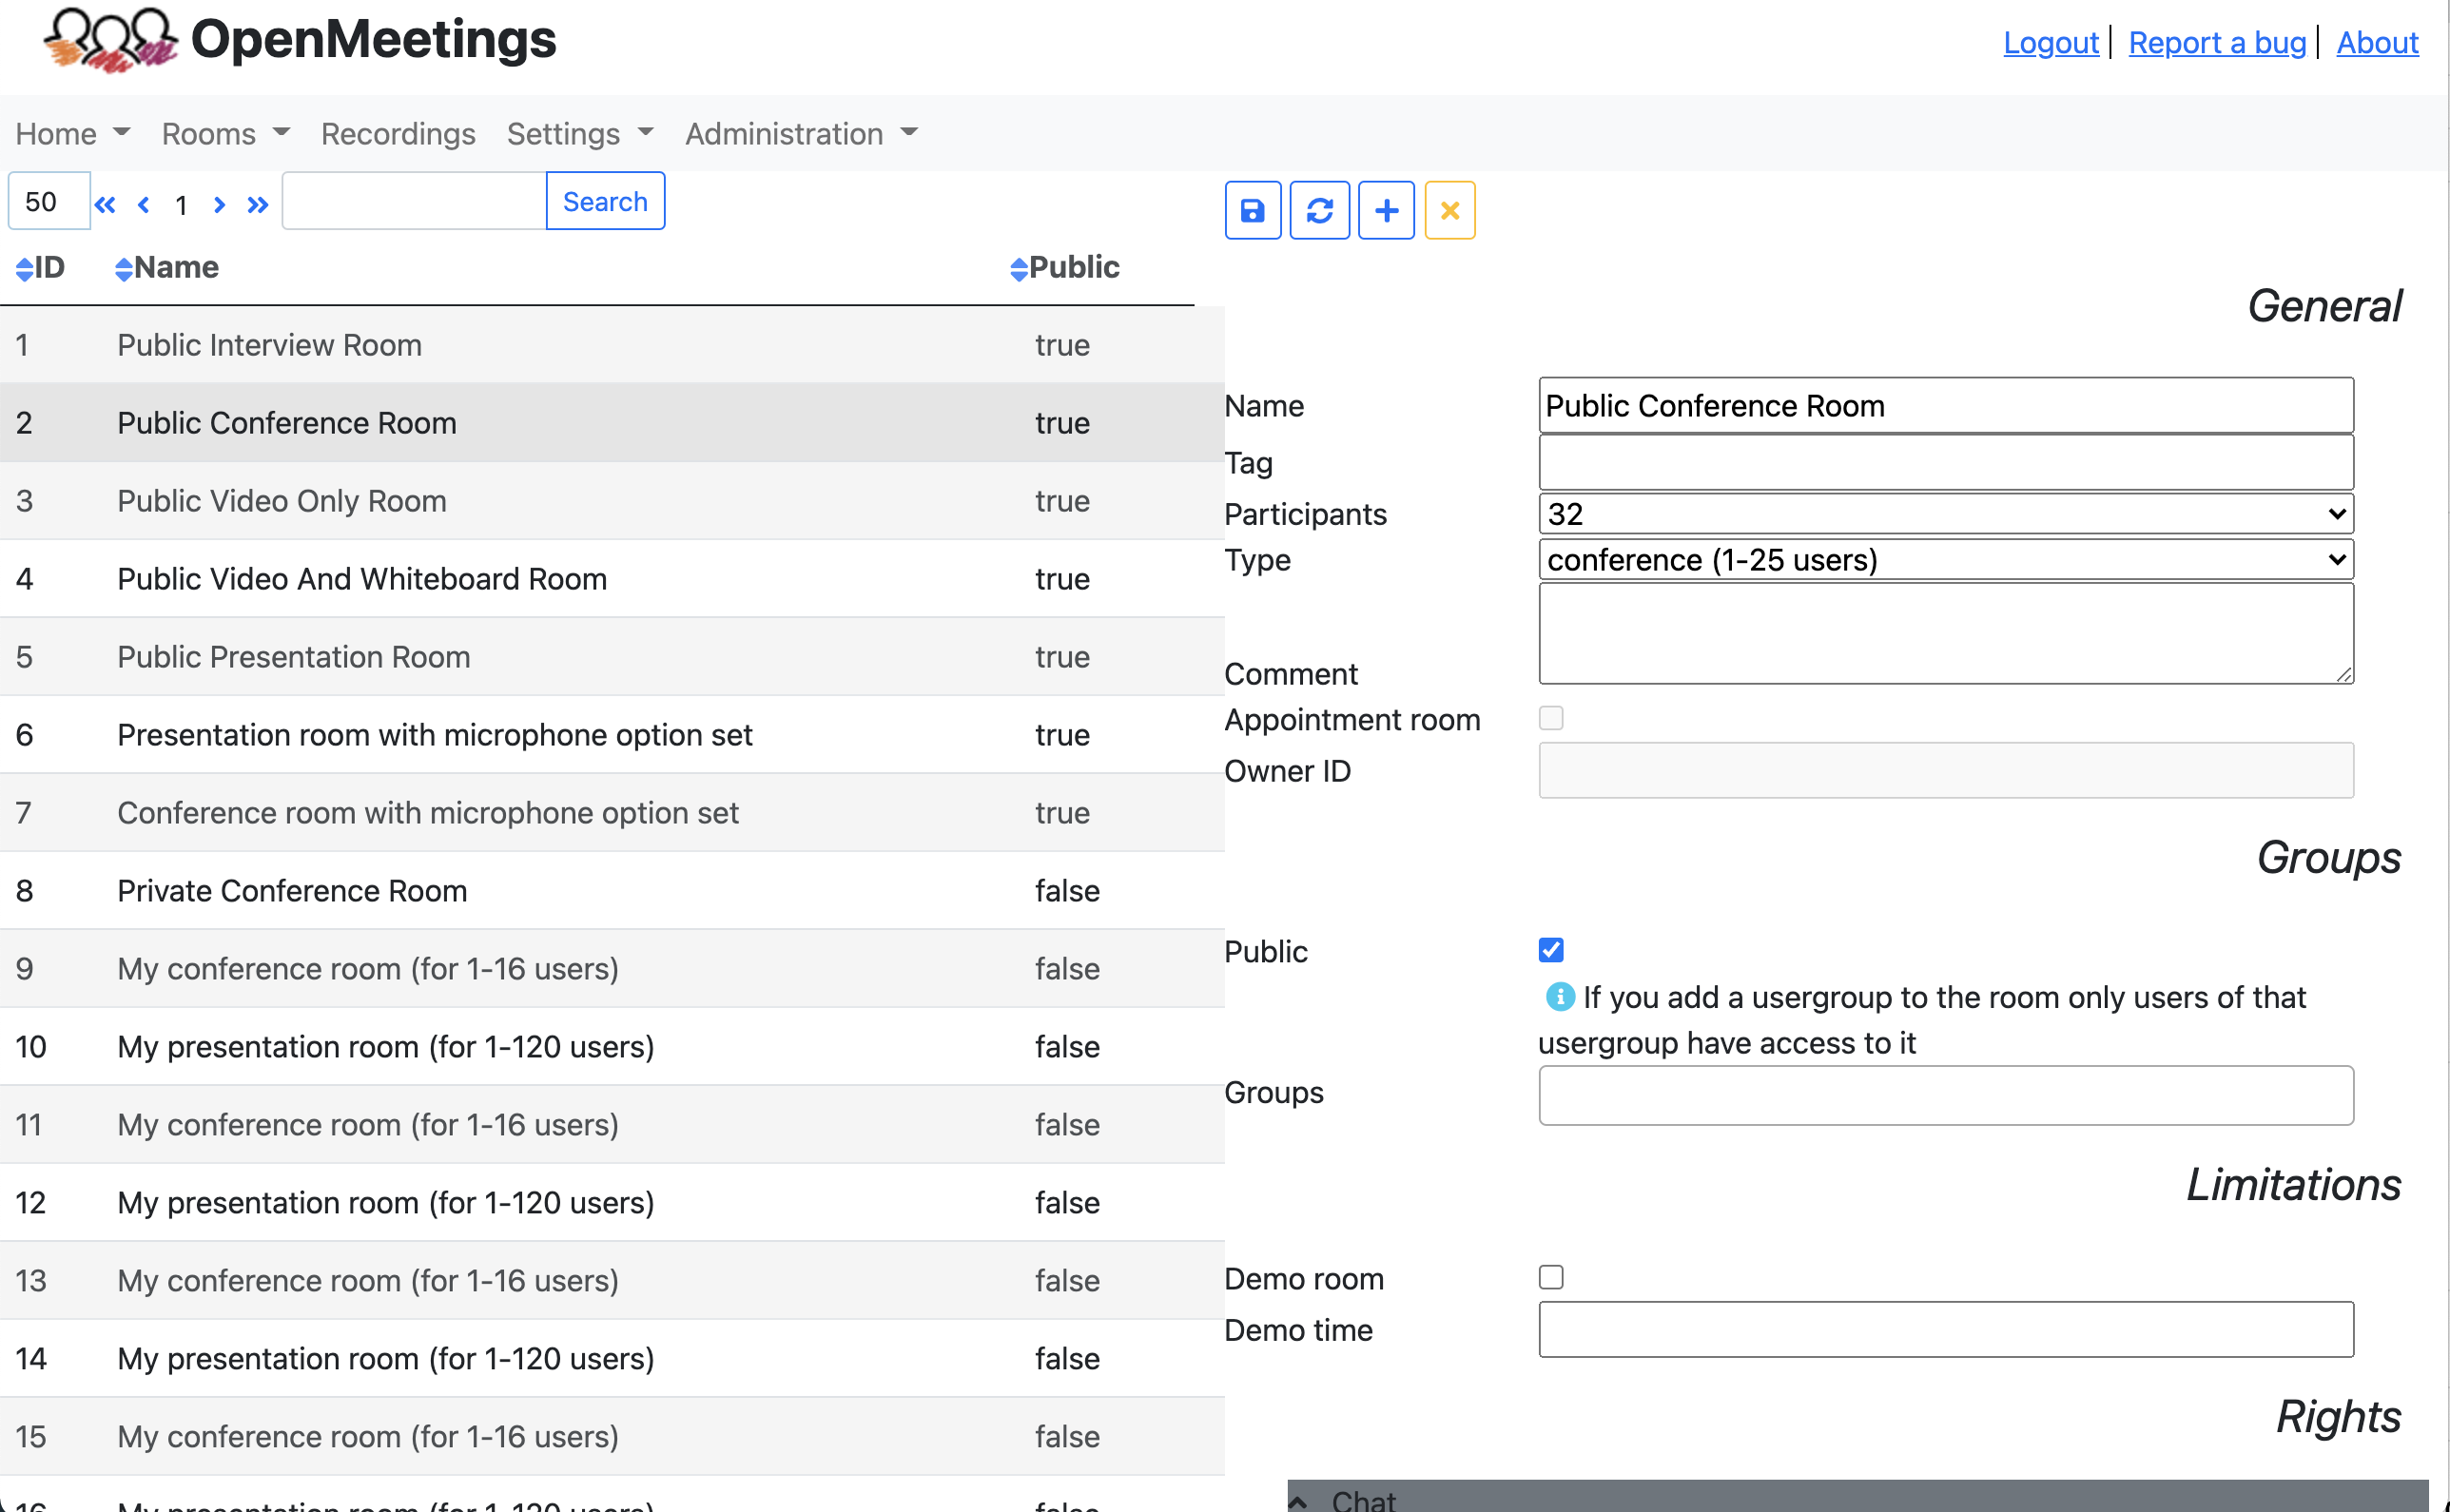Sort rooms by ID column arrow
This screenshot has height=1512, width=2450.
(x=25, y=268)
